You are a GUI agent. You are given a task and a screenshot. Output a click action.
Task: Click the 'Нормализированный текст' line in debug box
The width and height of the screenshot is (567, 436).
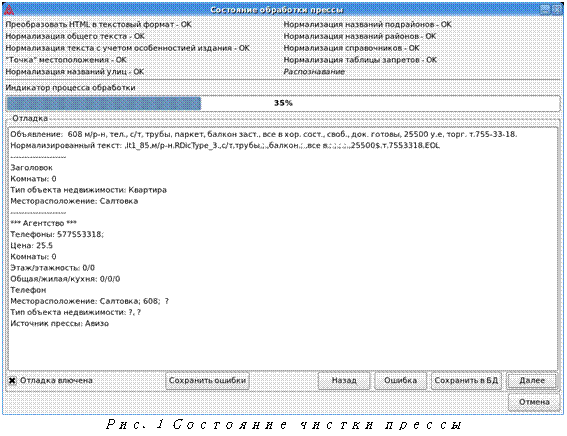(x=225, y=146)
